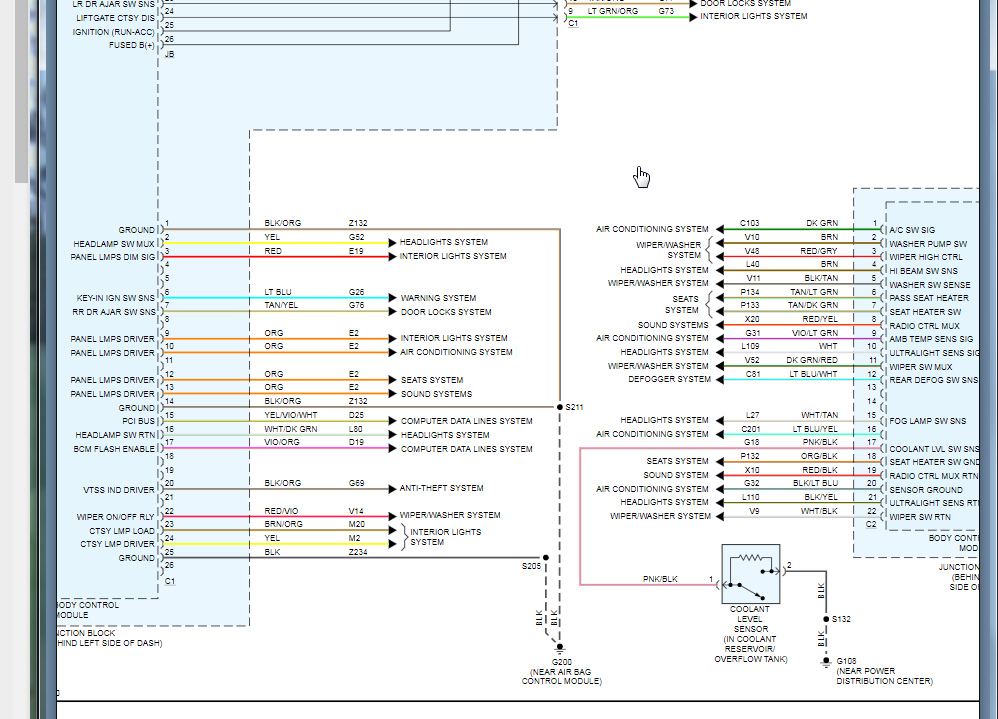Click the LT GRN/ORG wire color text
The image size is (998, 719).
(x=613, y=11)
